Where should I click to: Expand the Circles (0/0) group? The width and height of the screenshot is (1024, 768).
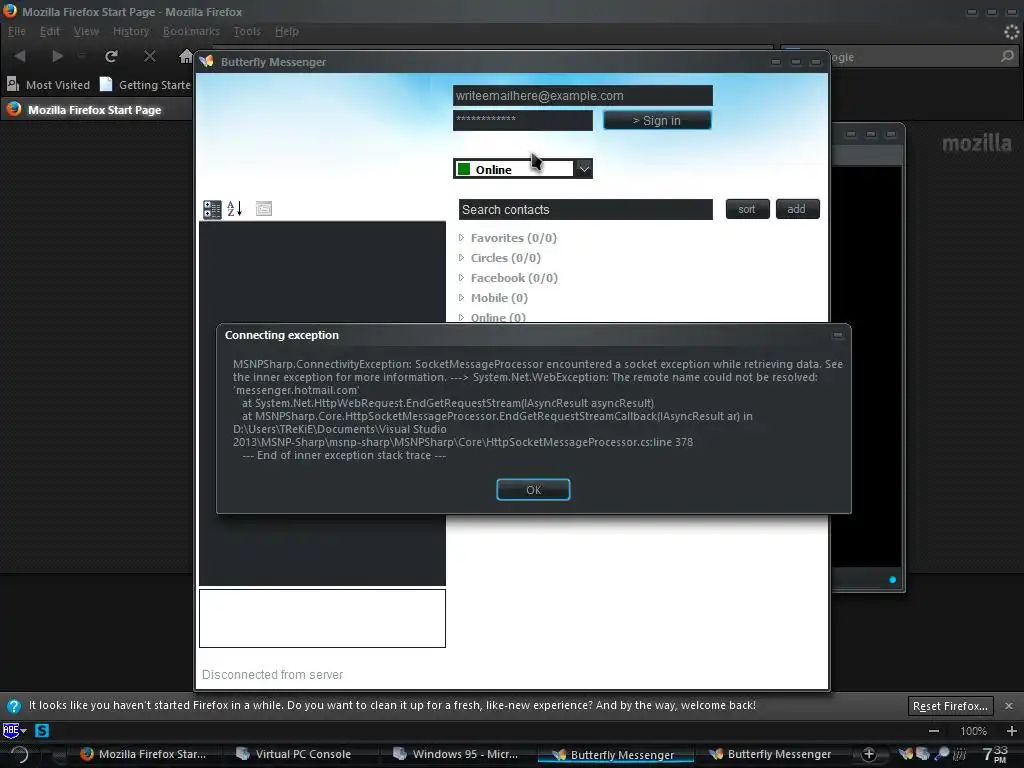tap(462, 258)
